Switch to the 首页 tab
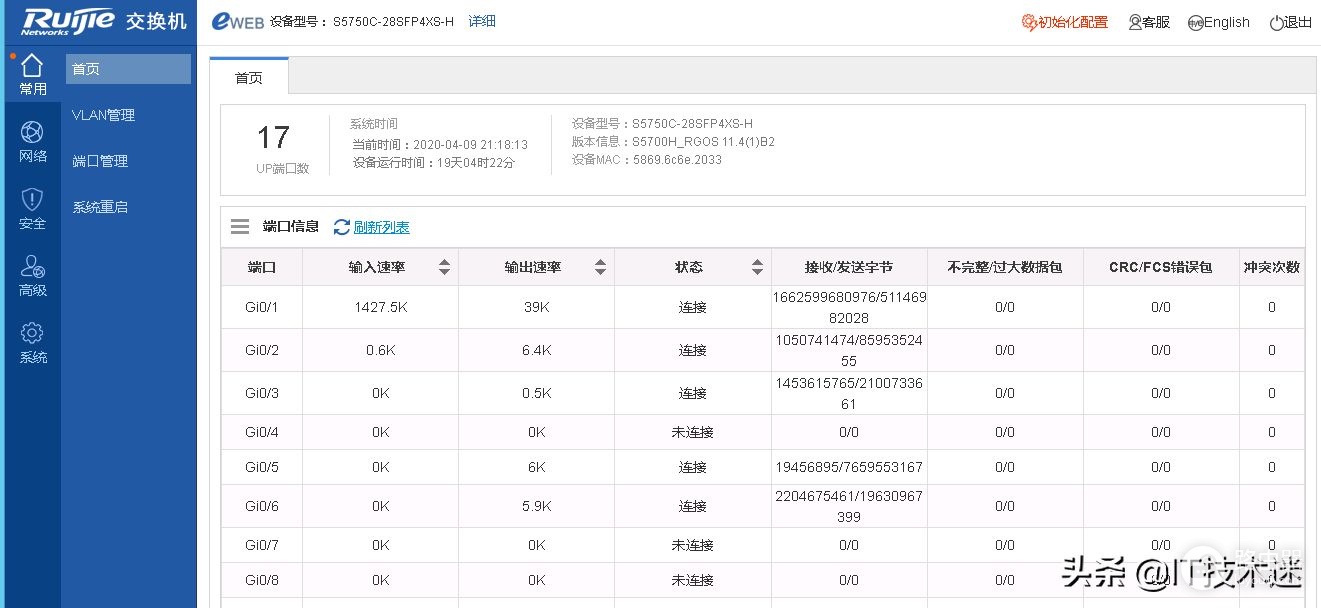Screen dimensions: 1321x608 [249, 77]
